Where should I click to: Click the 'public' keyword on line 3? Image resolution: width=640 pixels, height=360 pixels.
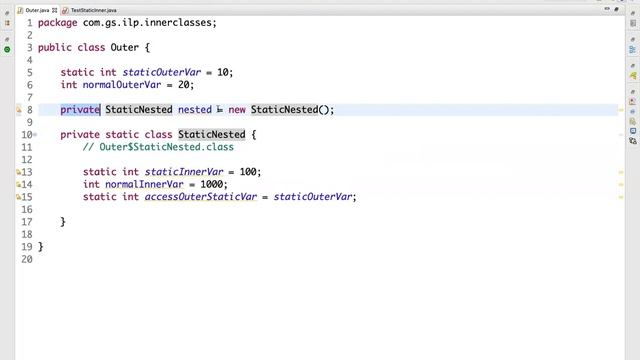pos(55,47)
